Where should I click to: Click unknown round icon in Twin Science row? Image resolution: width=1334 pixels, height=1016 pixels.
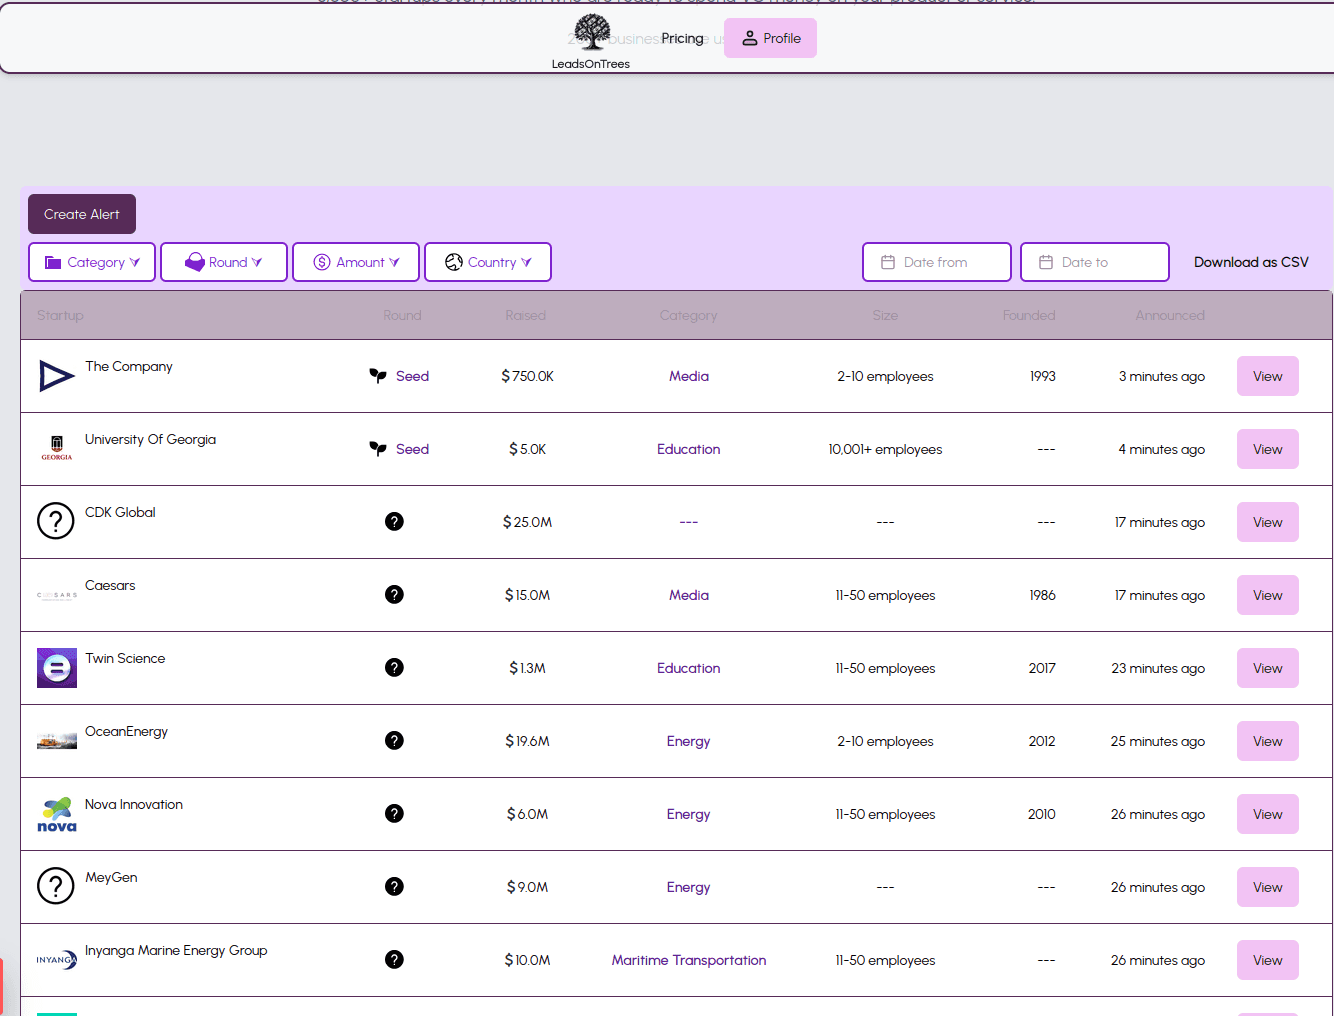coord(394,667)
